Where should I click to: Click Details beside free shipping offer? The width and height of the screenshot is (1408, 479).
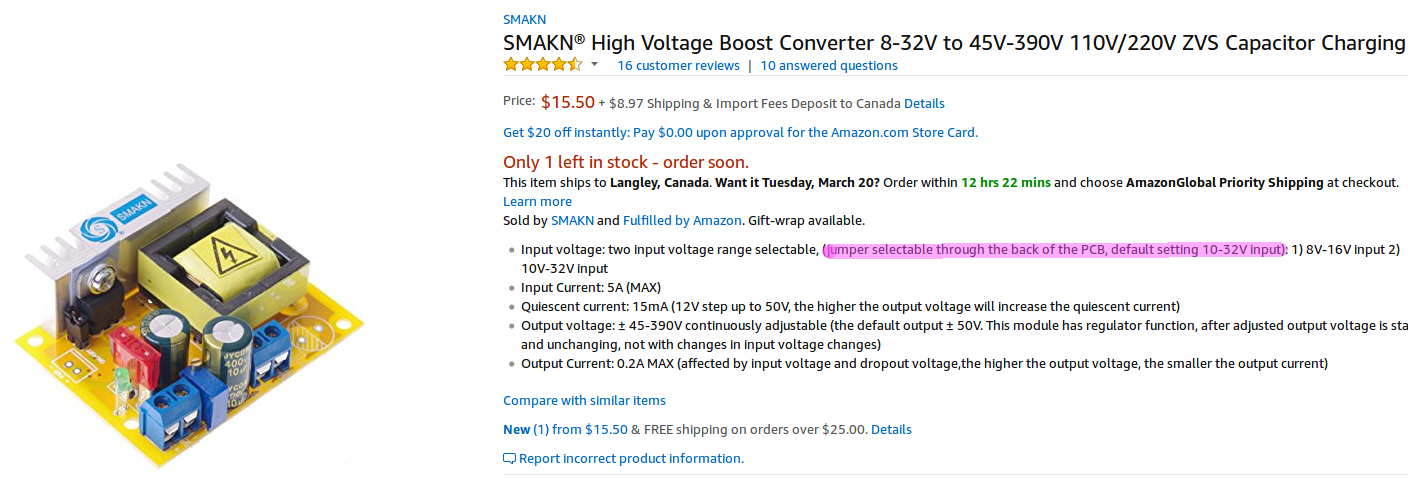coord(891,429)
